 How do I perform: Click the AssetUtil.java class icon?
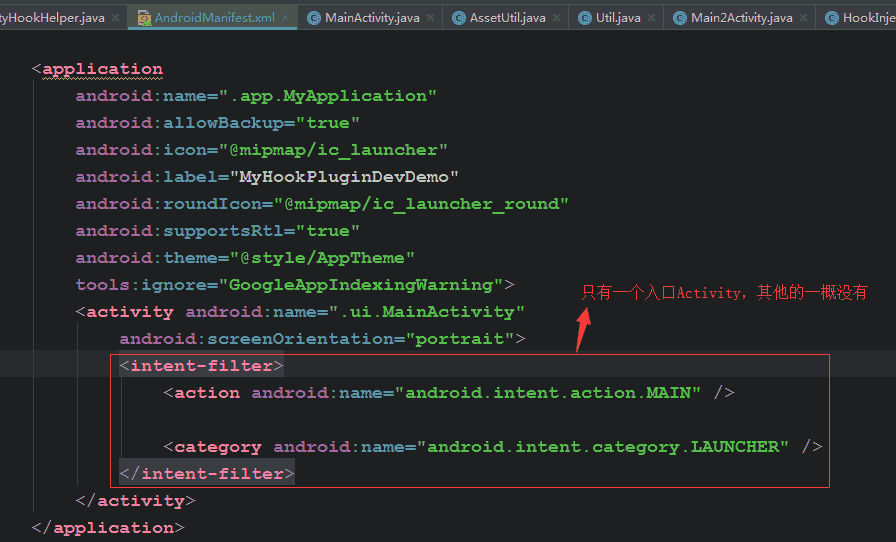[x=458, y=18]
